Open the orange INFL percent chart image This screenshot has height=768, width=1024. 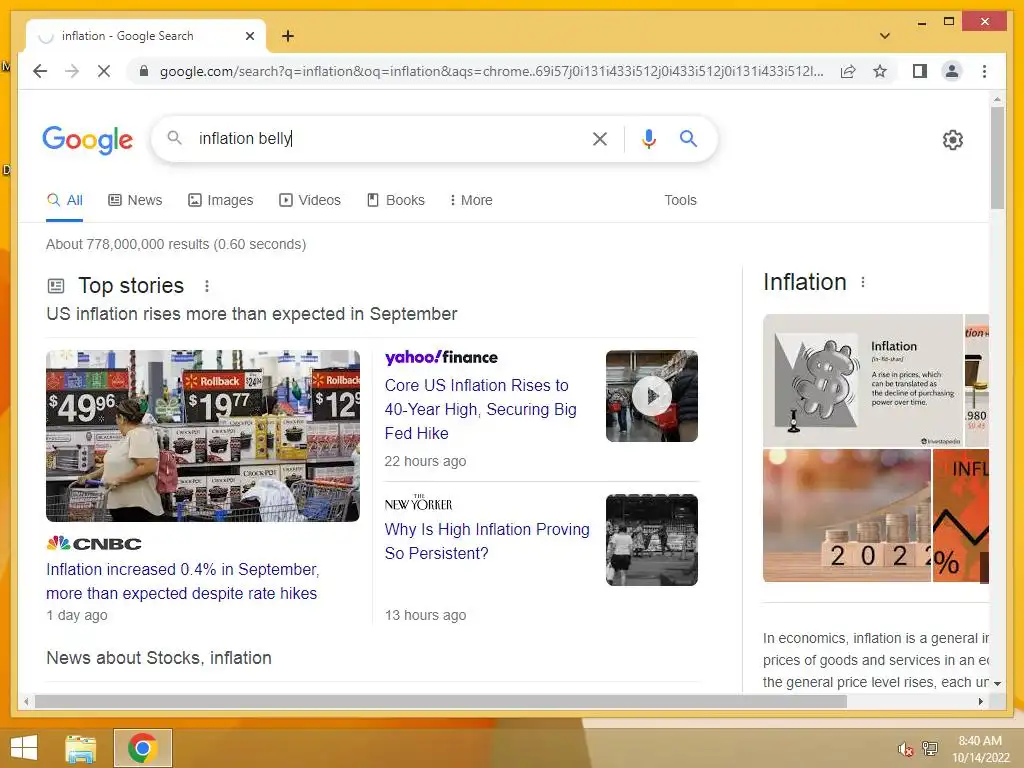click(x=961, y=515)
